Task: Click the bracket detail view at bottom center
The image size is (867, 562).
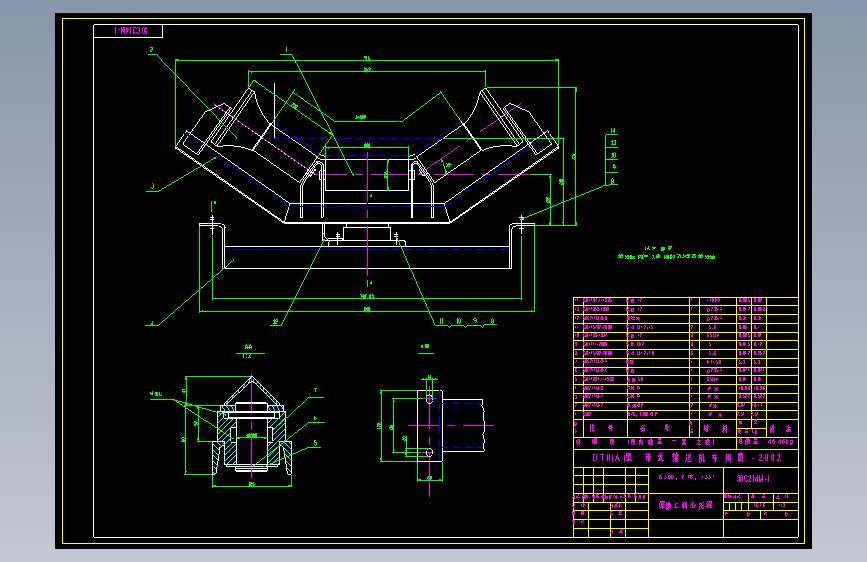Action: [x=432, y=426]
